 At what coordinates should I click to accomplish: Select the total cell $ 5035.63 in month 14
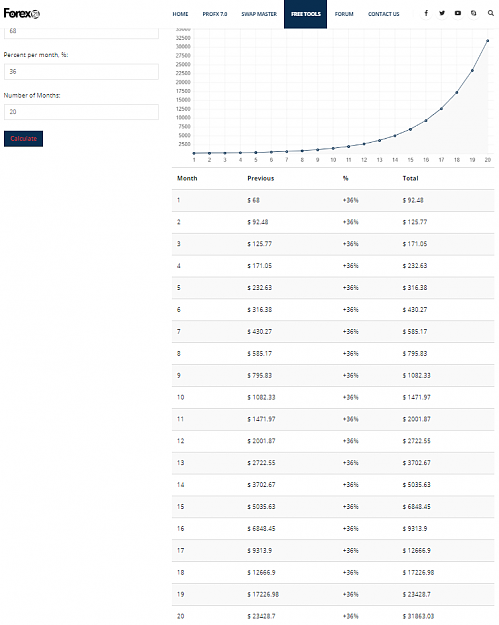pos(416,485)
